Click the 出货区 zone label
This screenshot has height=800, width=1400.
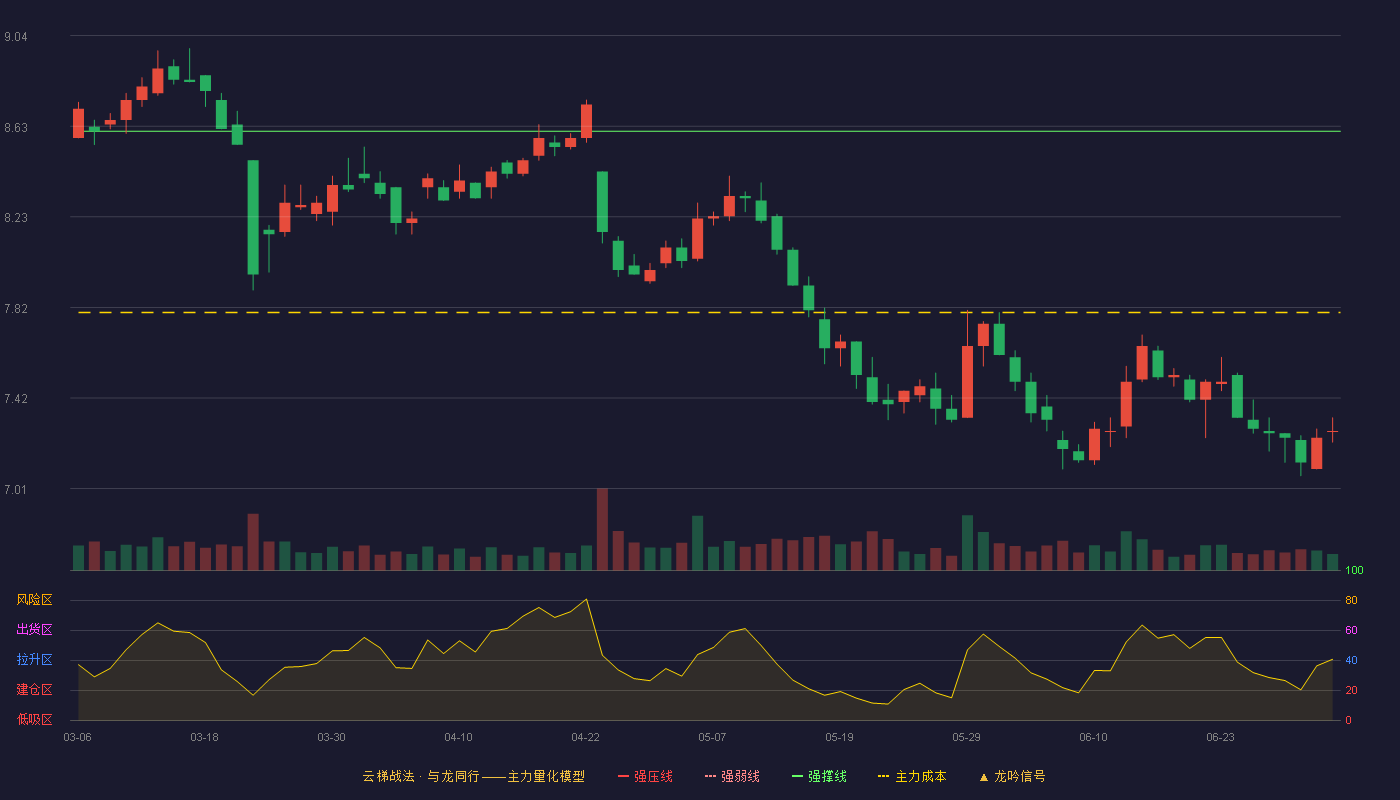tap(34, 630)
